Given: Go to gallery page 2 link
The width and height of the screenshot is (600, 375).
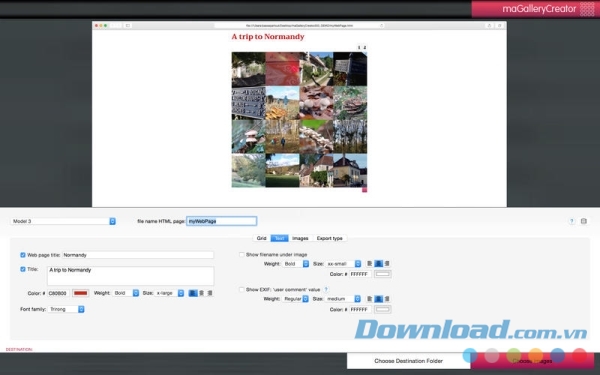Looking at the screenshot, I should [364, 47].
